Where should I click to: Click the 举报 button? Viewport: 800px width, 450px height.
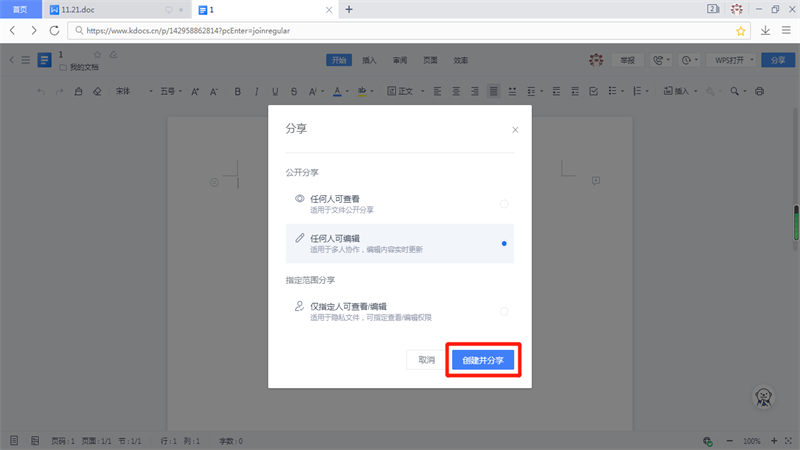point(627,60)
